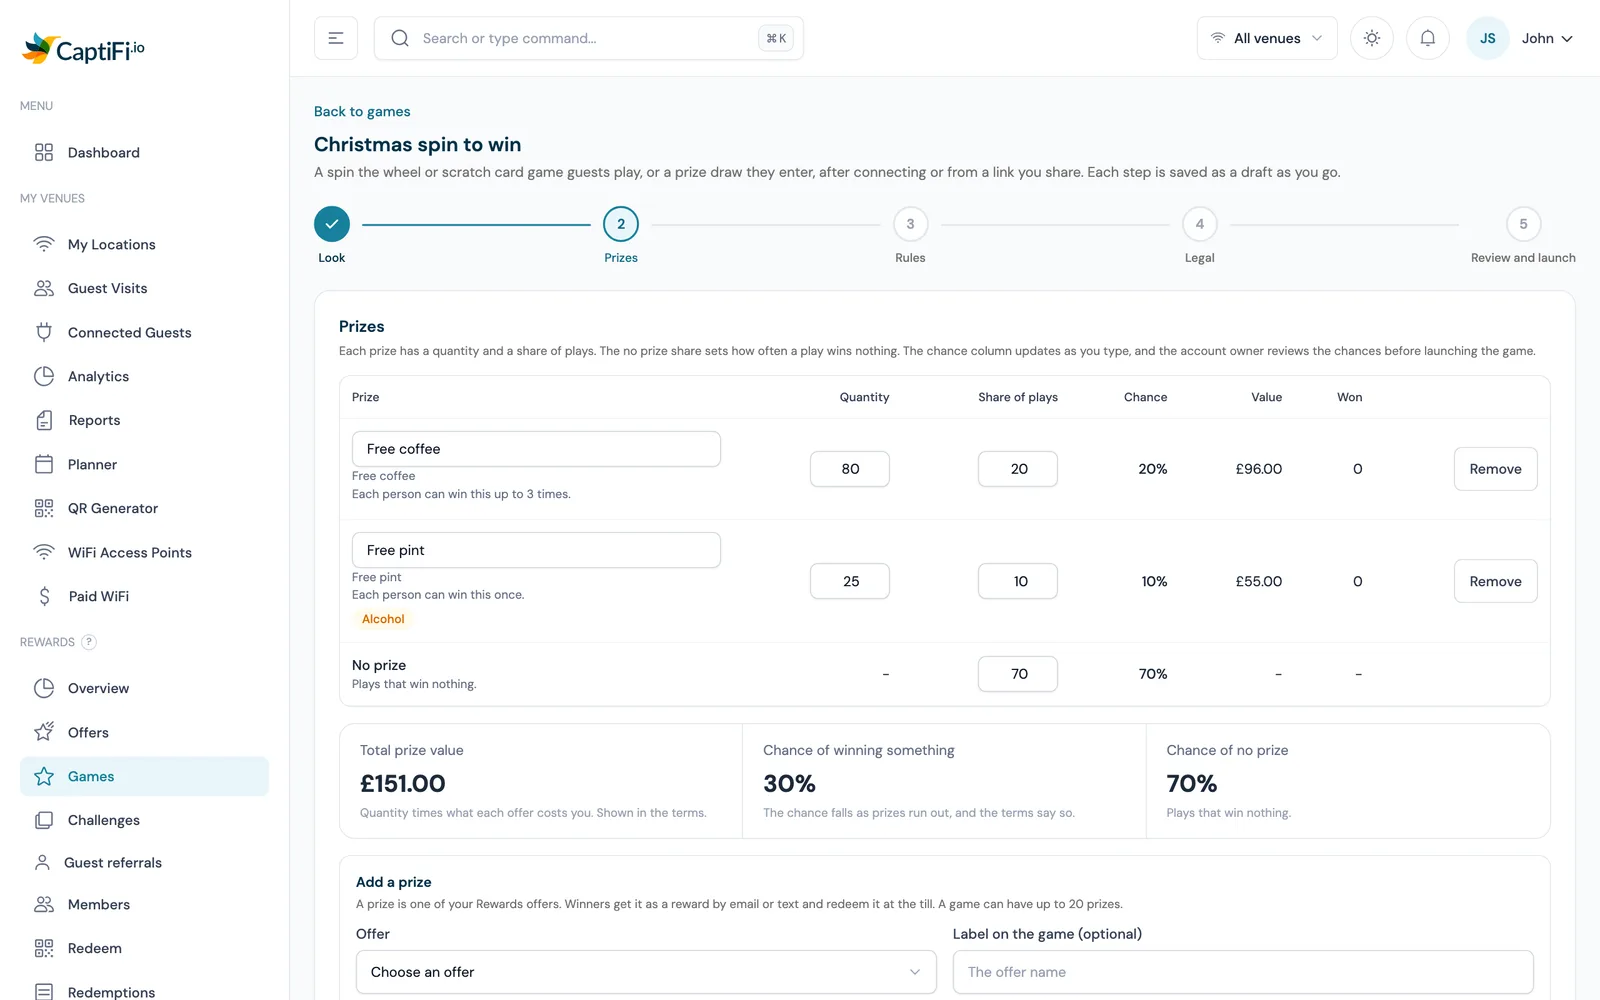Edit the Free pint prize name field

536,550
